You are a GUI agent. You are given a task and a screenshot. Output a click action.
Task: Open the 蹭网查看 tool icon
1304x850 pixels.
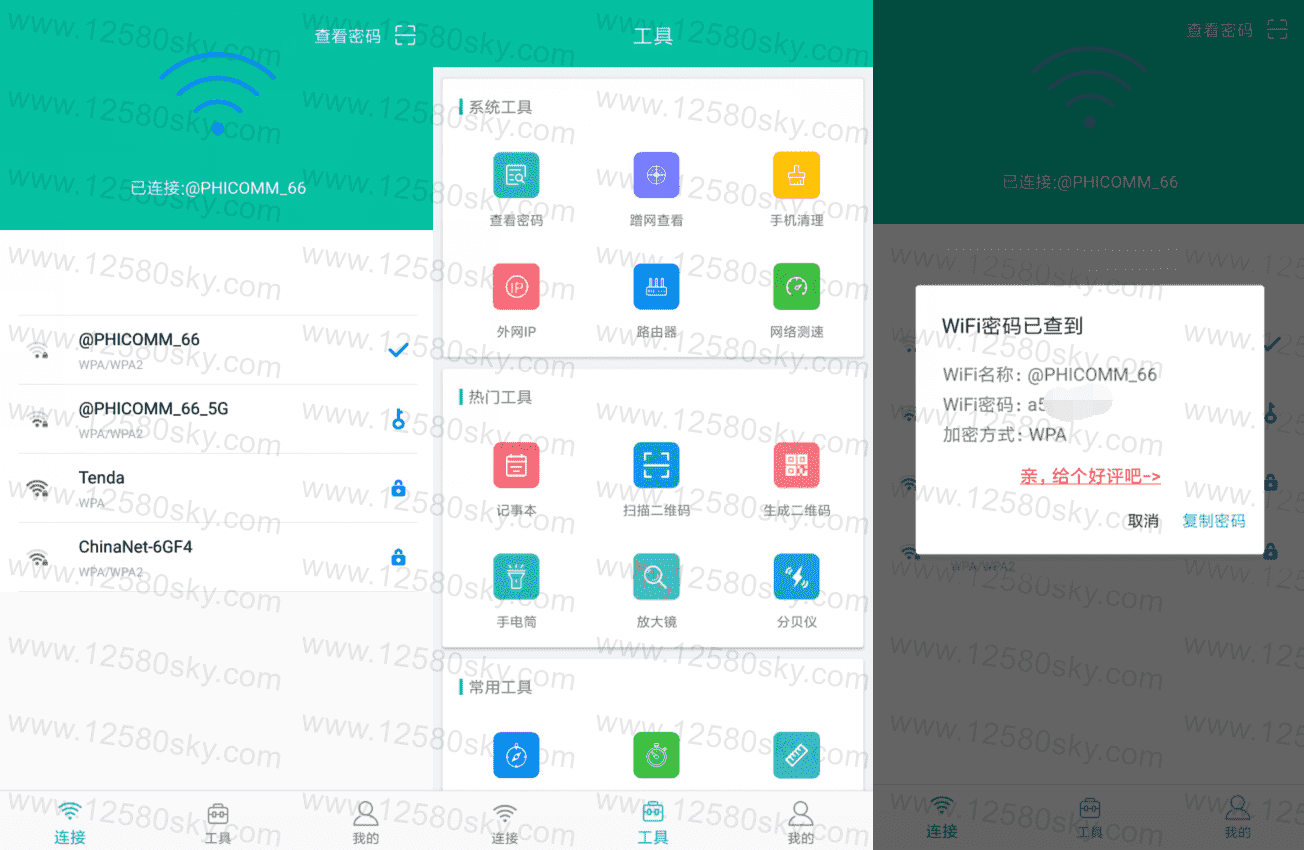[x=656, y=175]
